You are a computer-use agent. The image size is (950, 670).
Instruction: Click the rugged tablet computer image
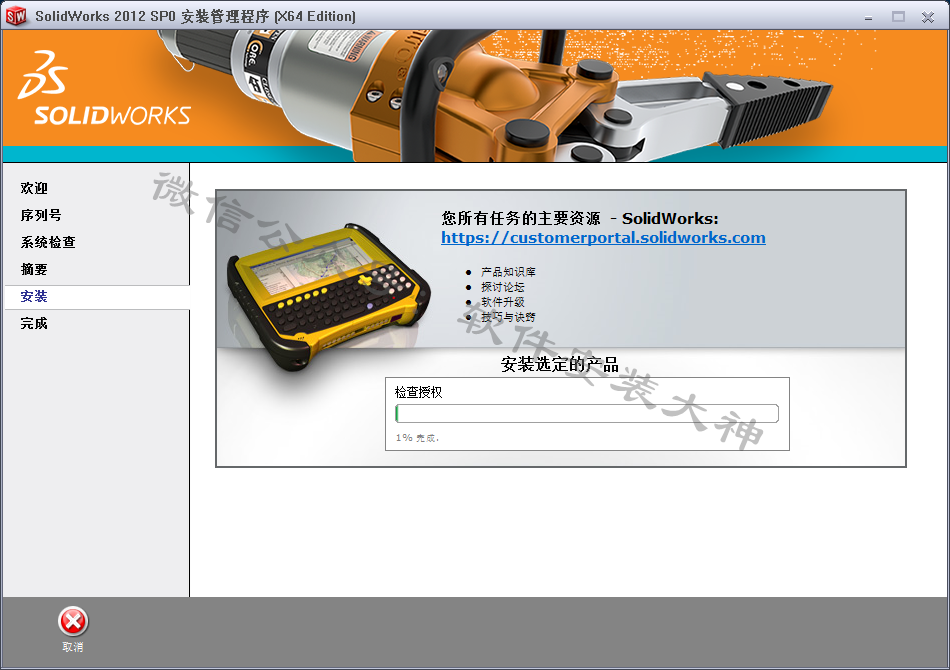pyautogui.click(x=328, y=297)
